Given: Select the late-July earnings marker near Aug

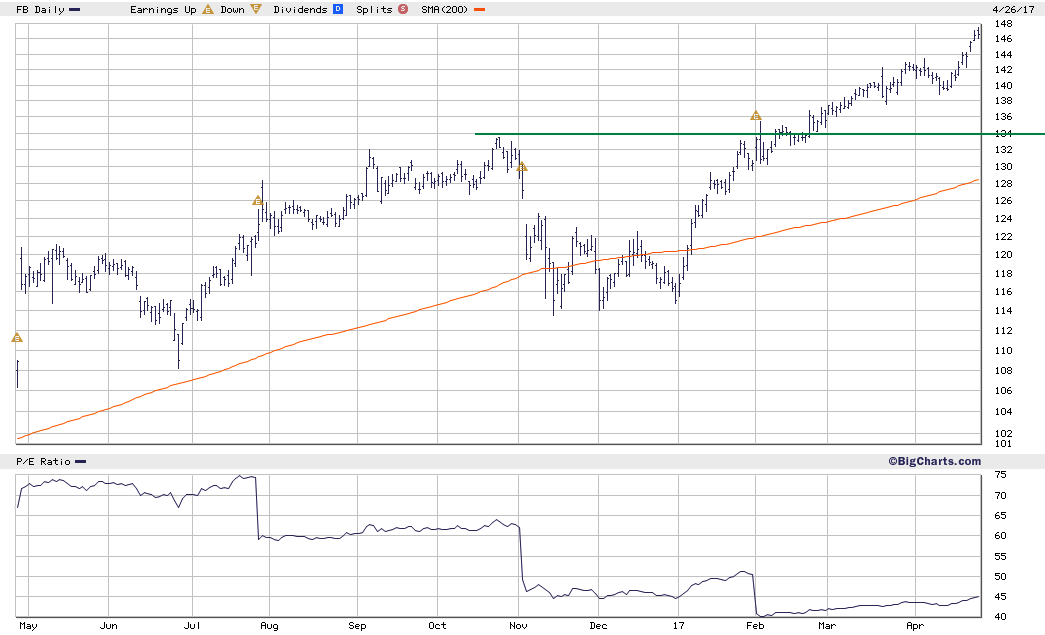Looking at the screenshot, I should 258,201.
